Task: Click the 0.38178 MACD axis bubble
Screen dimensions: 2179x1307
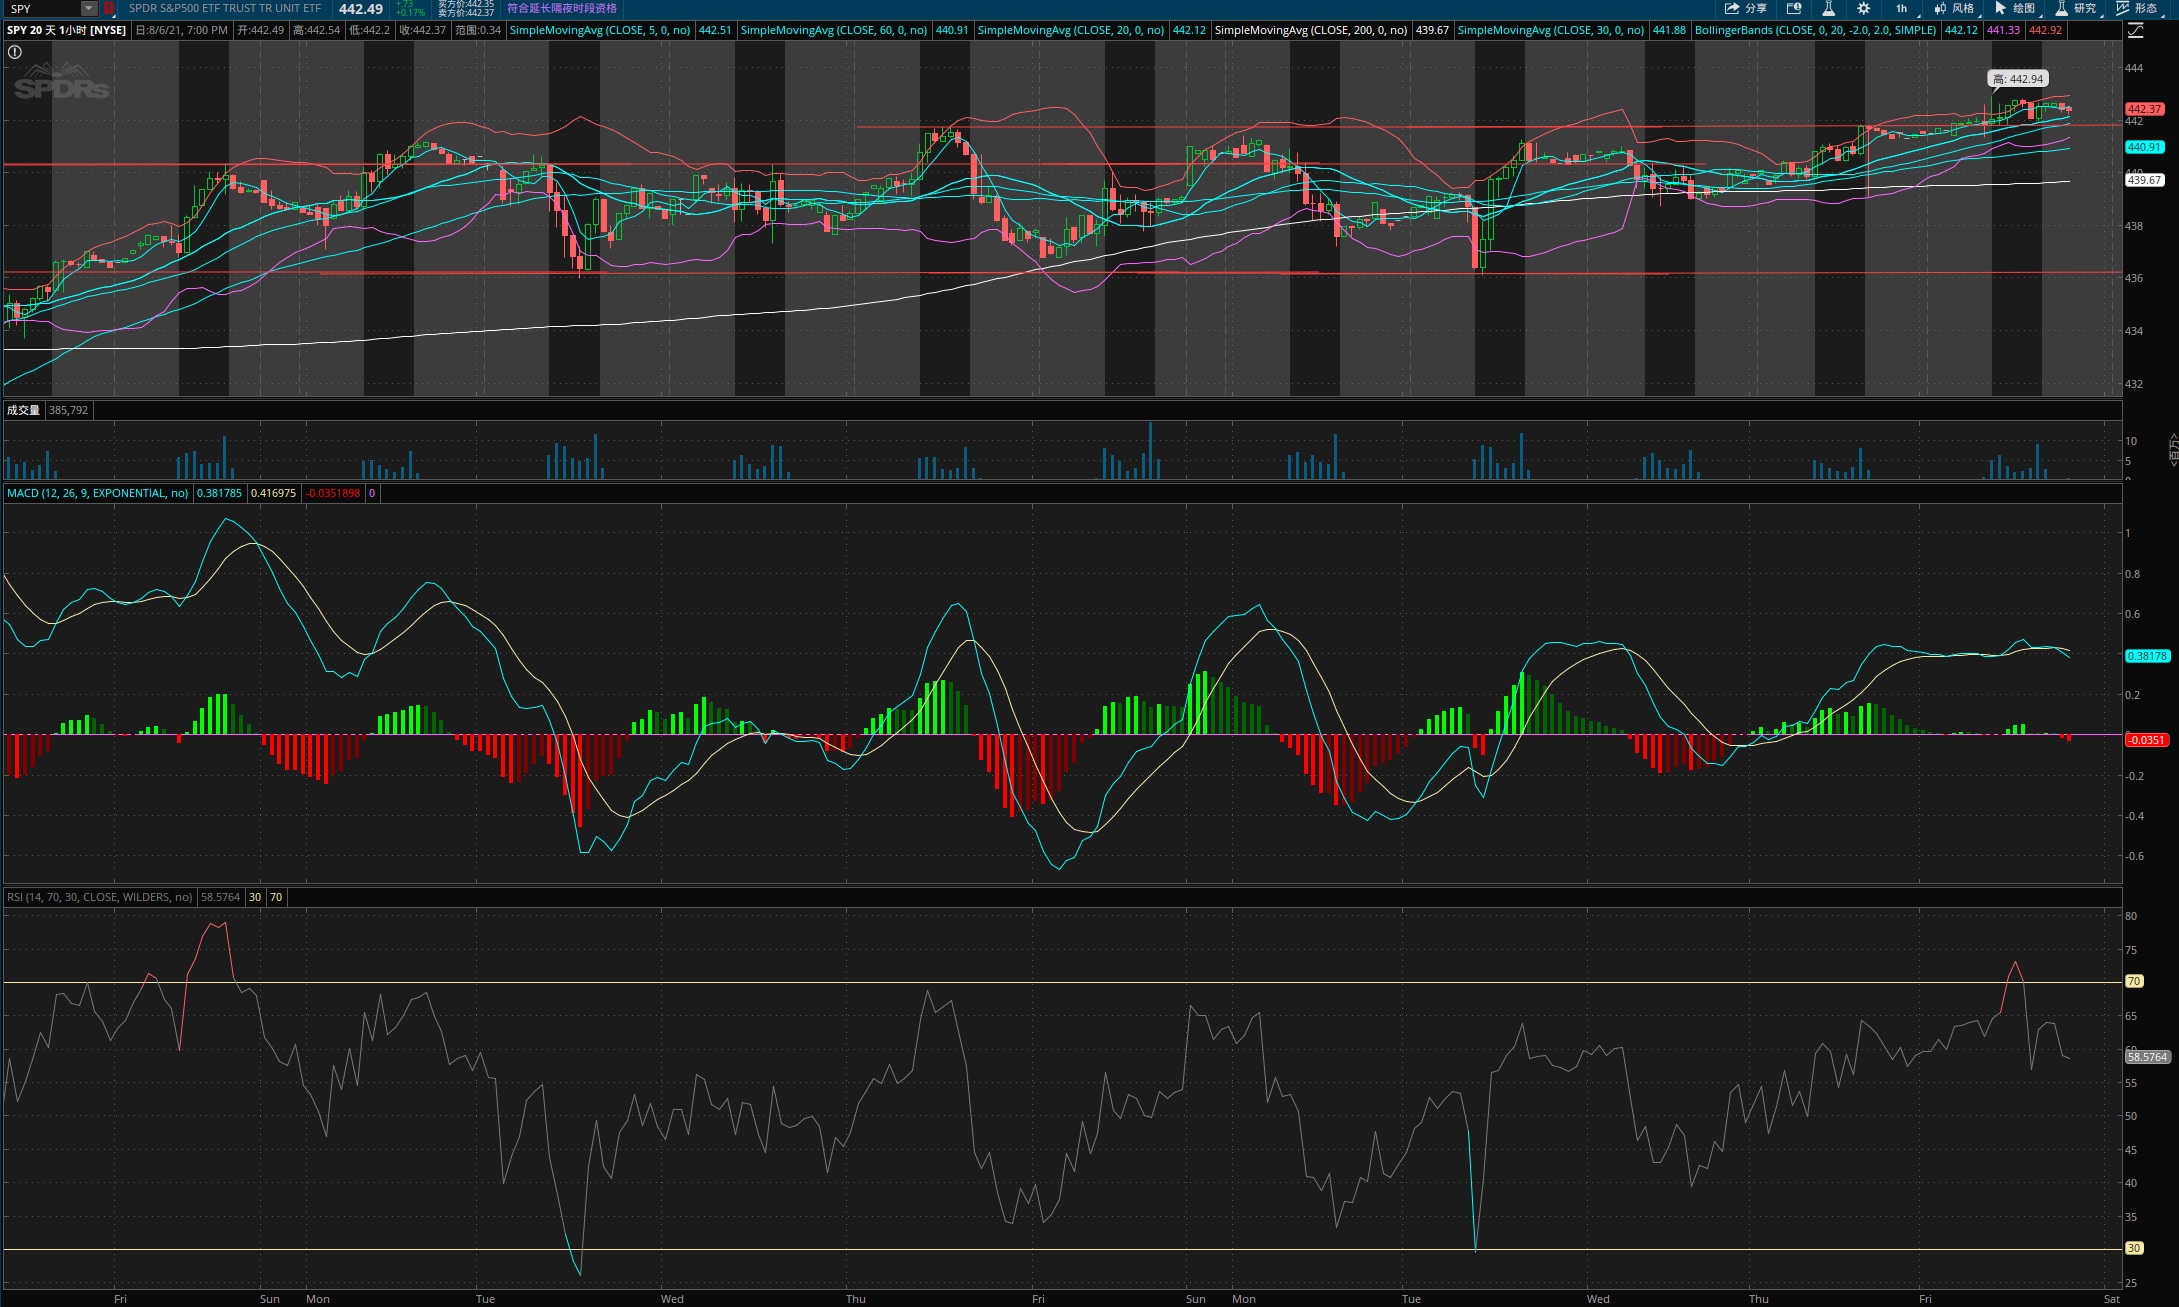Action: [2147, 656]
